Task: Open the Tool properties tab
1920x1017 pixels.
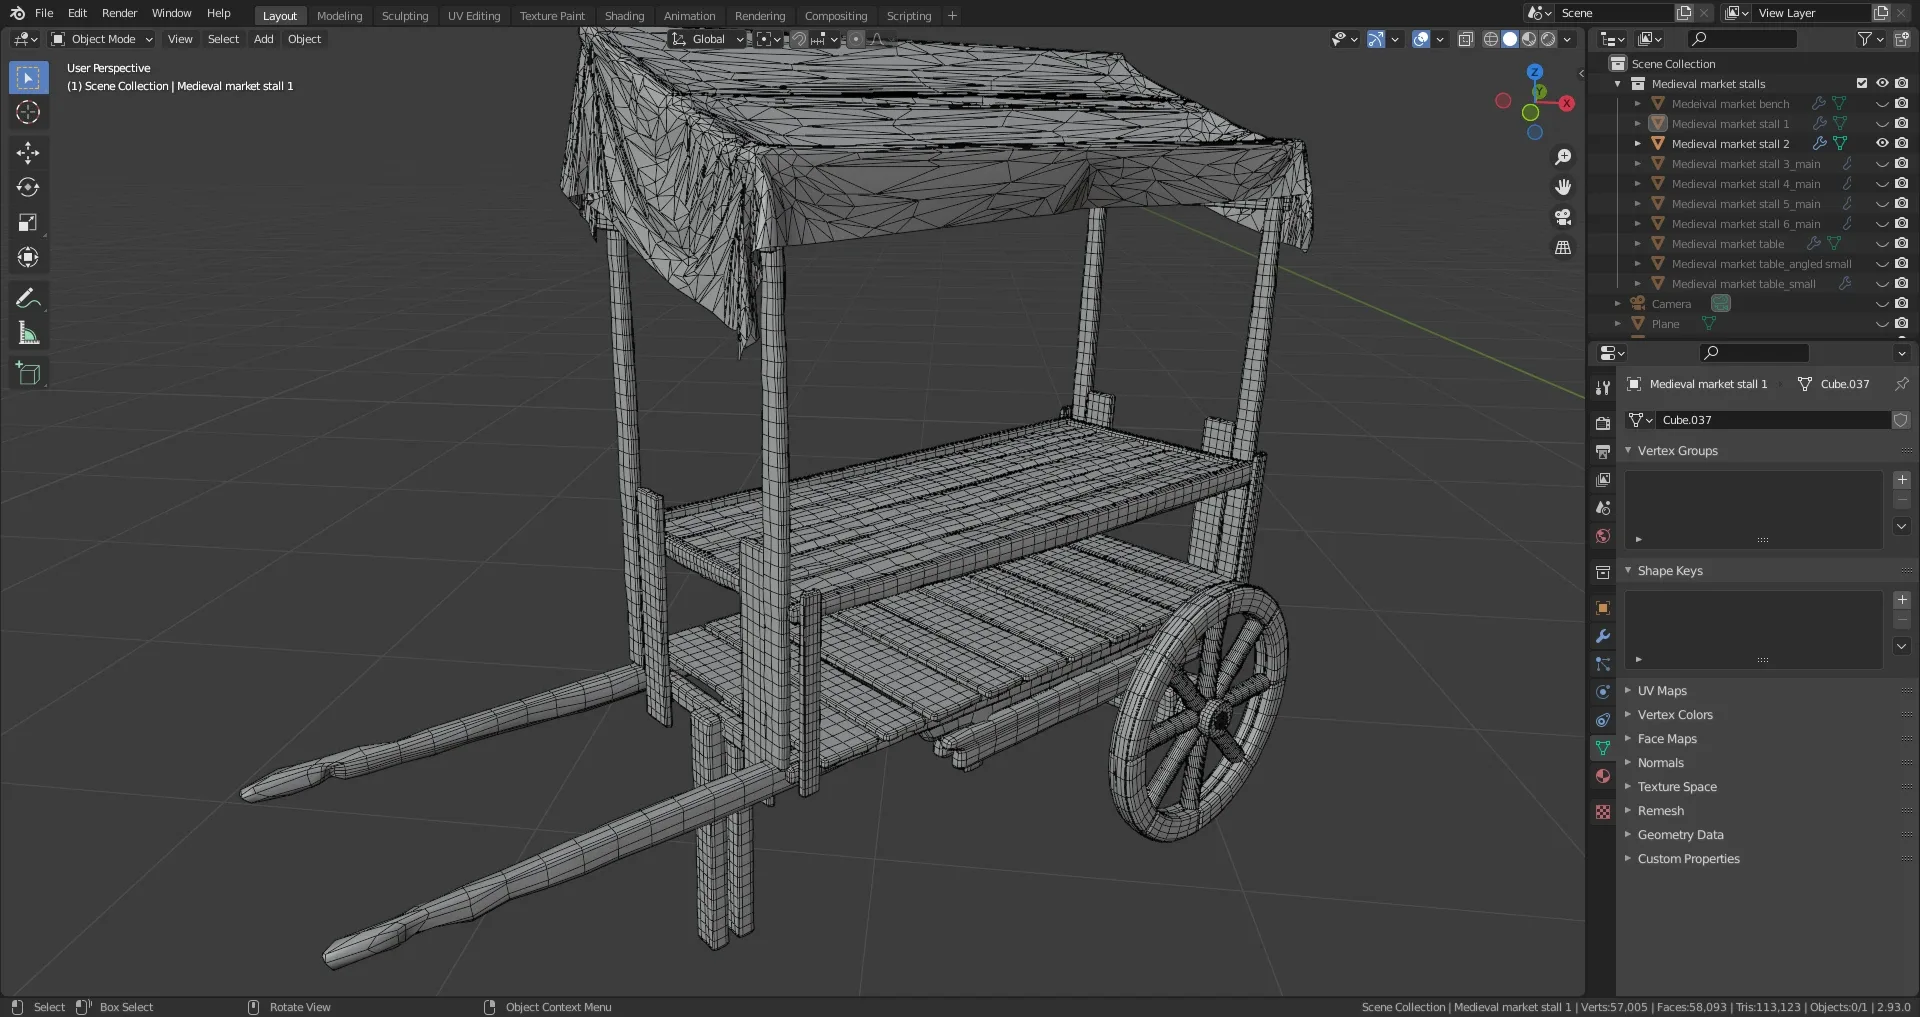Action: [x=1603, y=388]
